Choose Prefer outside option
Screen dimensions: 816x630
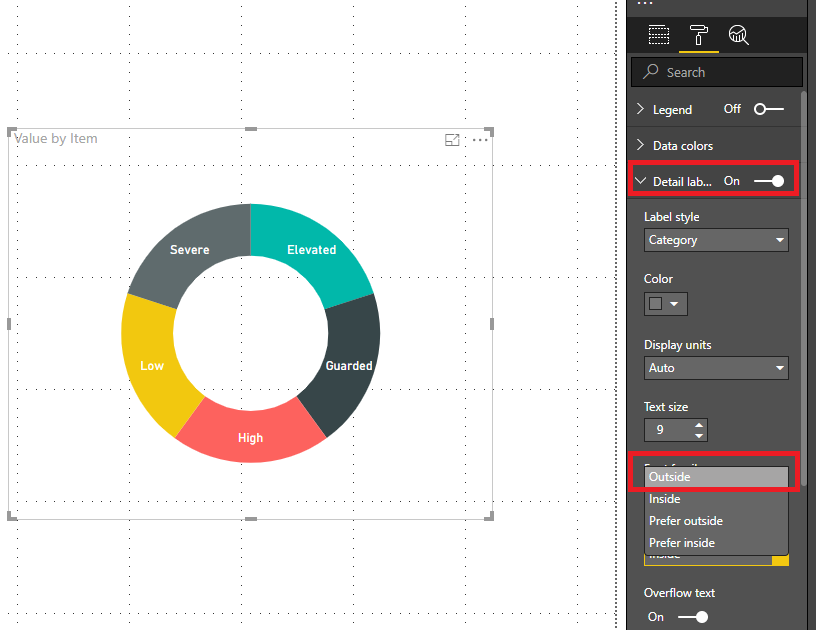tap(717, 521)
